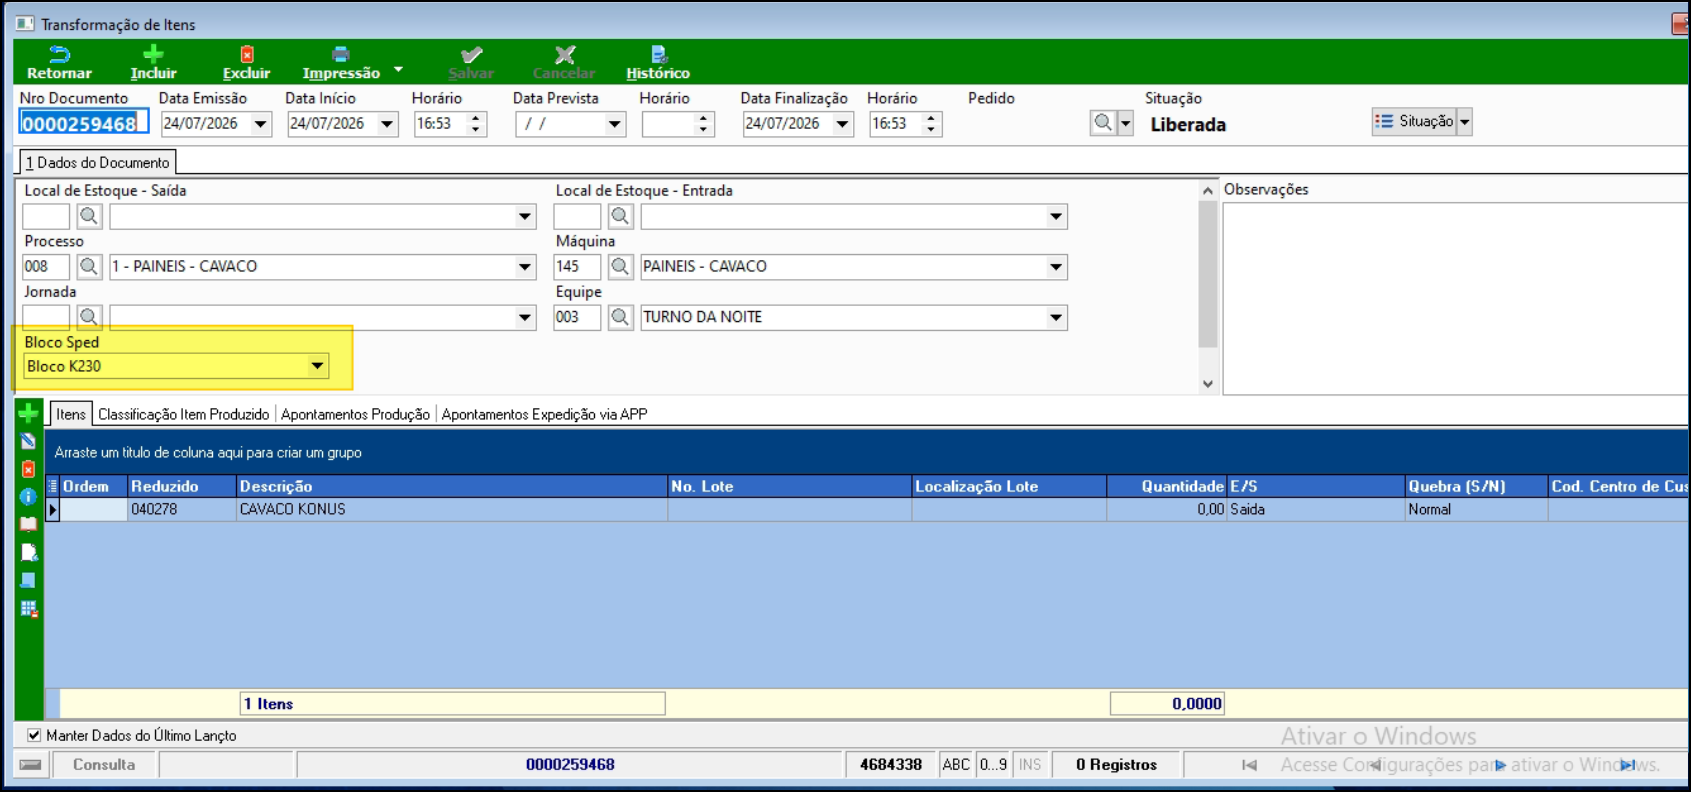Toggle Manter Dados do Último Lançto checkbox
The width and height of the screenshot is (1691, 792).
pos(34,735)
